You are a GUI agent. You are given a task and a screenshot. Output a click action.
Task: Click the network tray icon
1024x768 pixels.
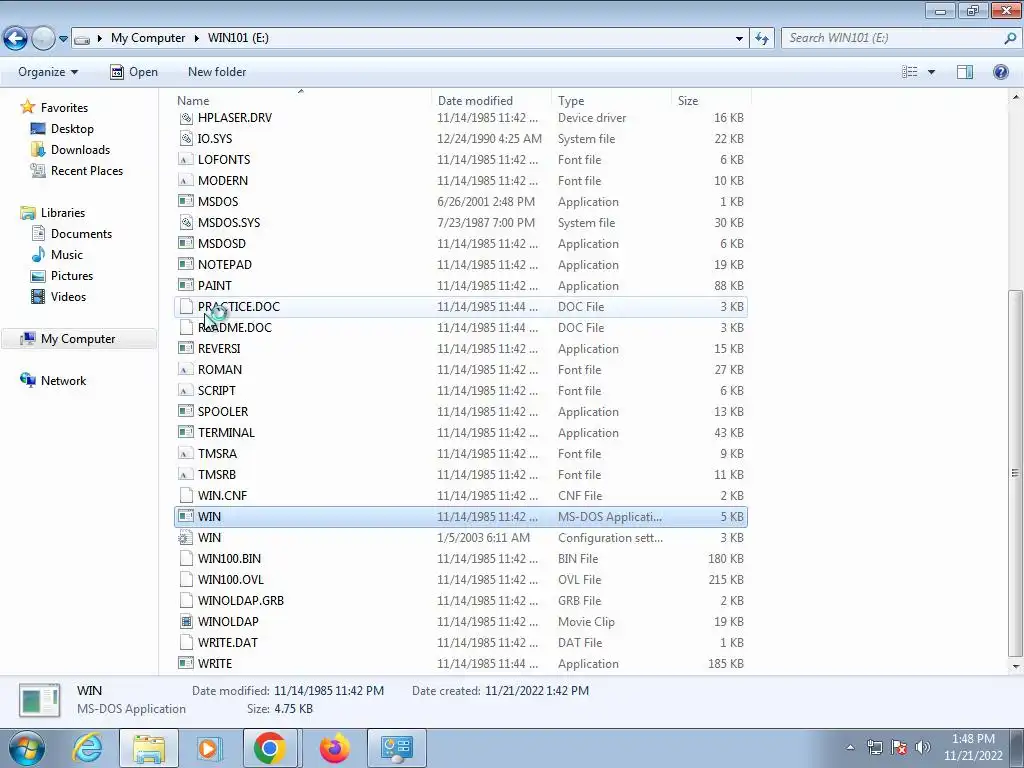pyautogui.click(x=874, y=747)
